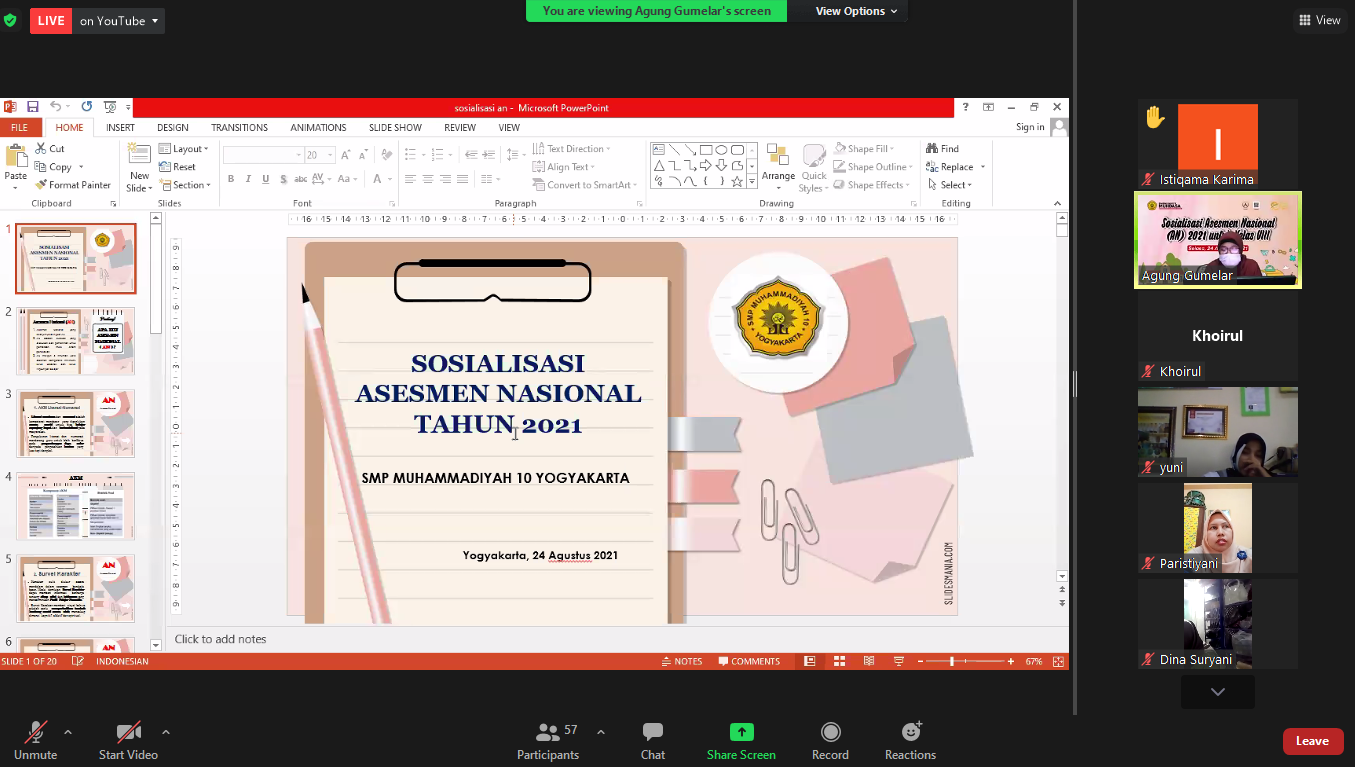This screenshot has width=1355, height=767.
Task: Expand more participants chevron below Dina Suryani
Action: (x=1218, y=692)
